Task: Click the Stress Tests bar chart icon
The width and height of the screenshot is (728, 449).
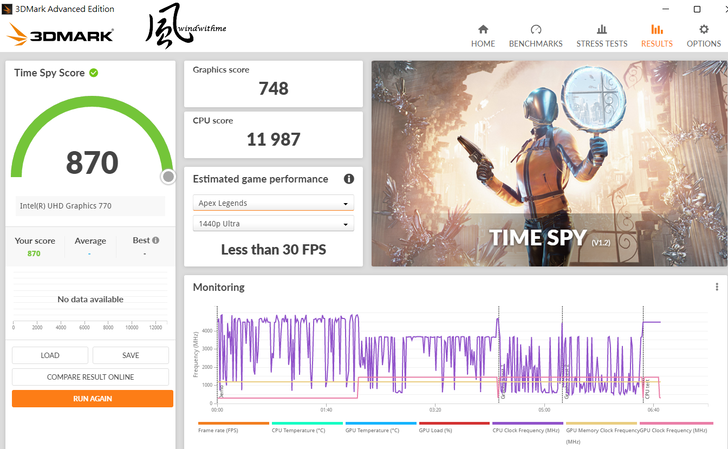Action: point(602,29)
